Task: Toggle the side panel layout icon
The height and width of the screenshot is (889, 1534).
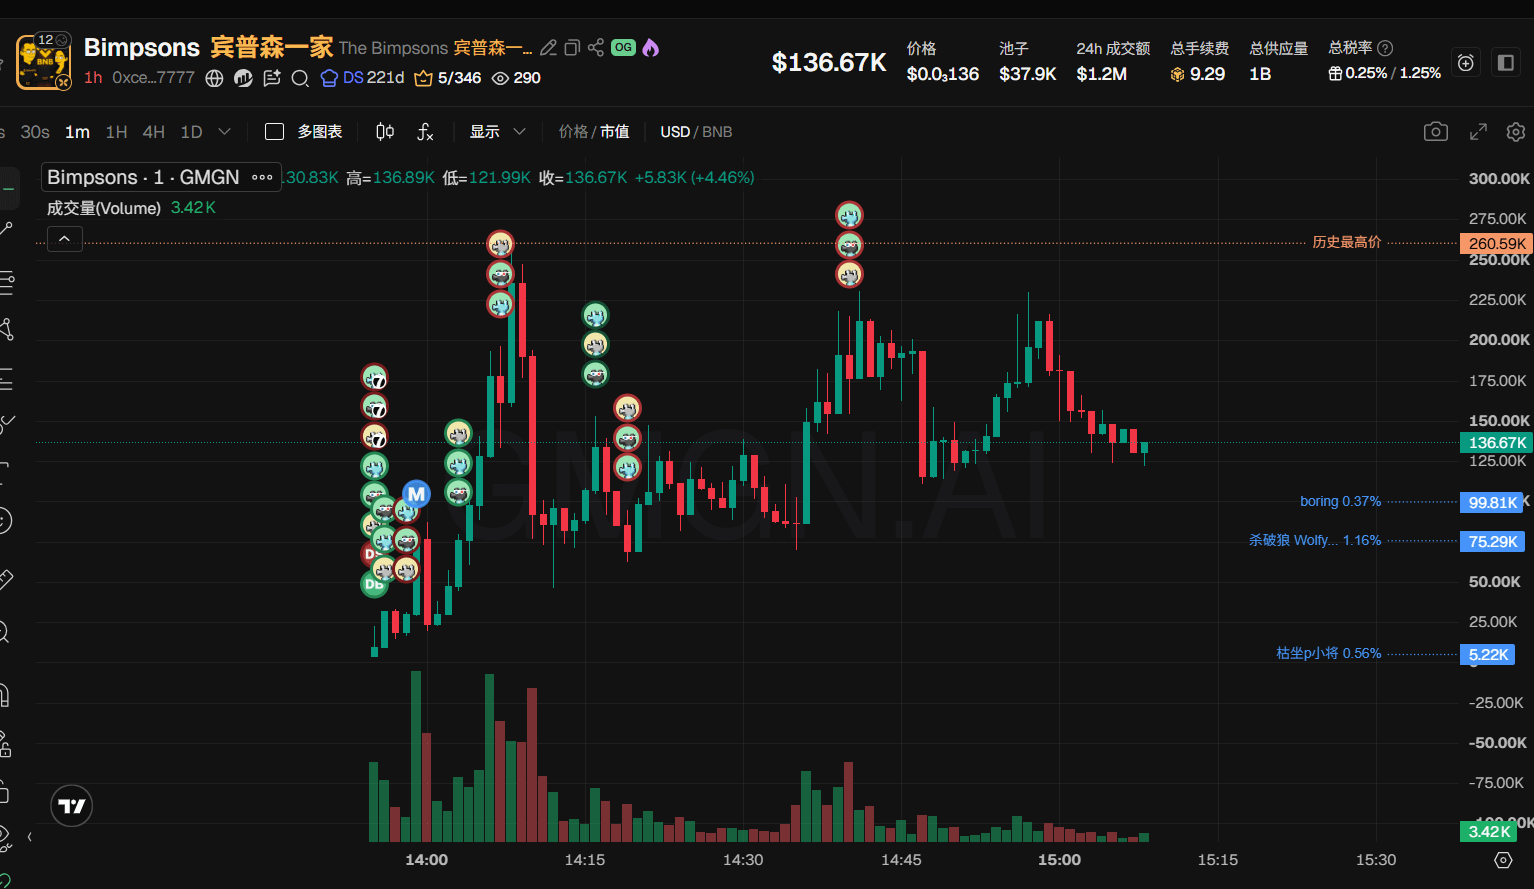Action: 1506,63
